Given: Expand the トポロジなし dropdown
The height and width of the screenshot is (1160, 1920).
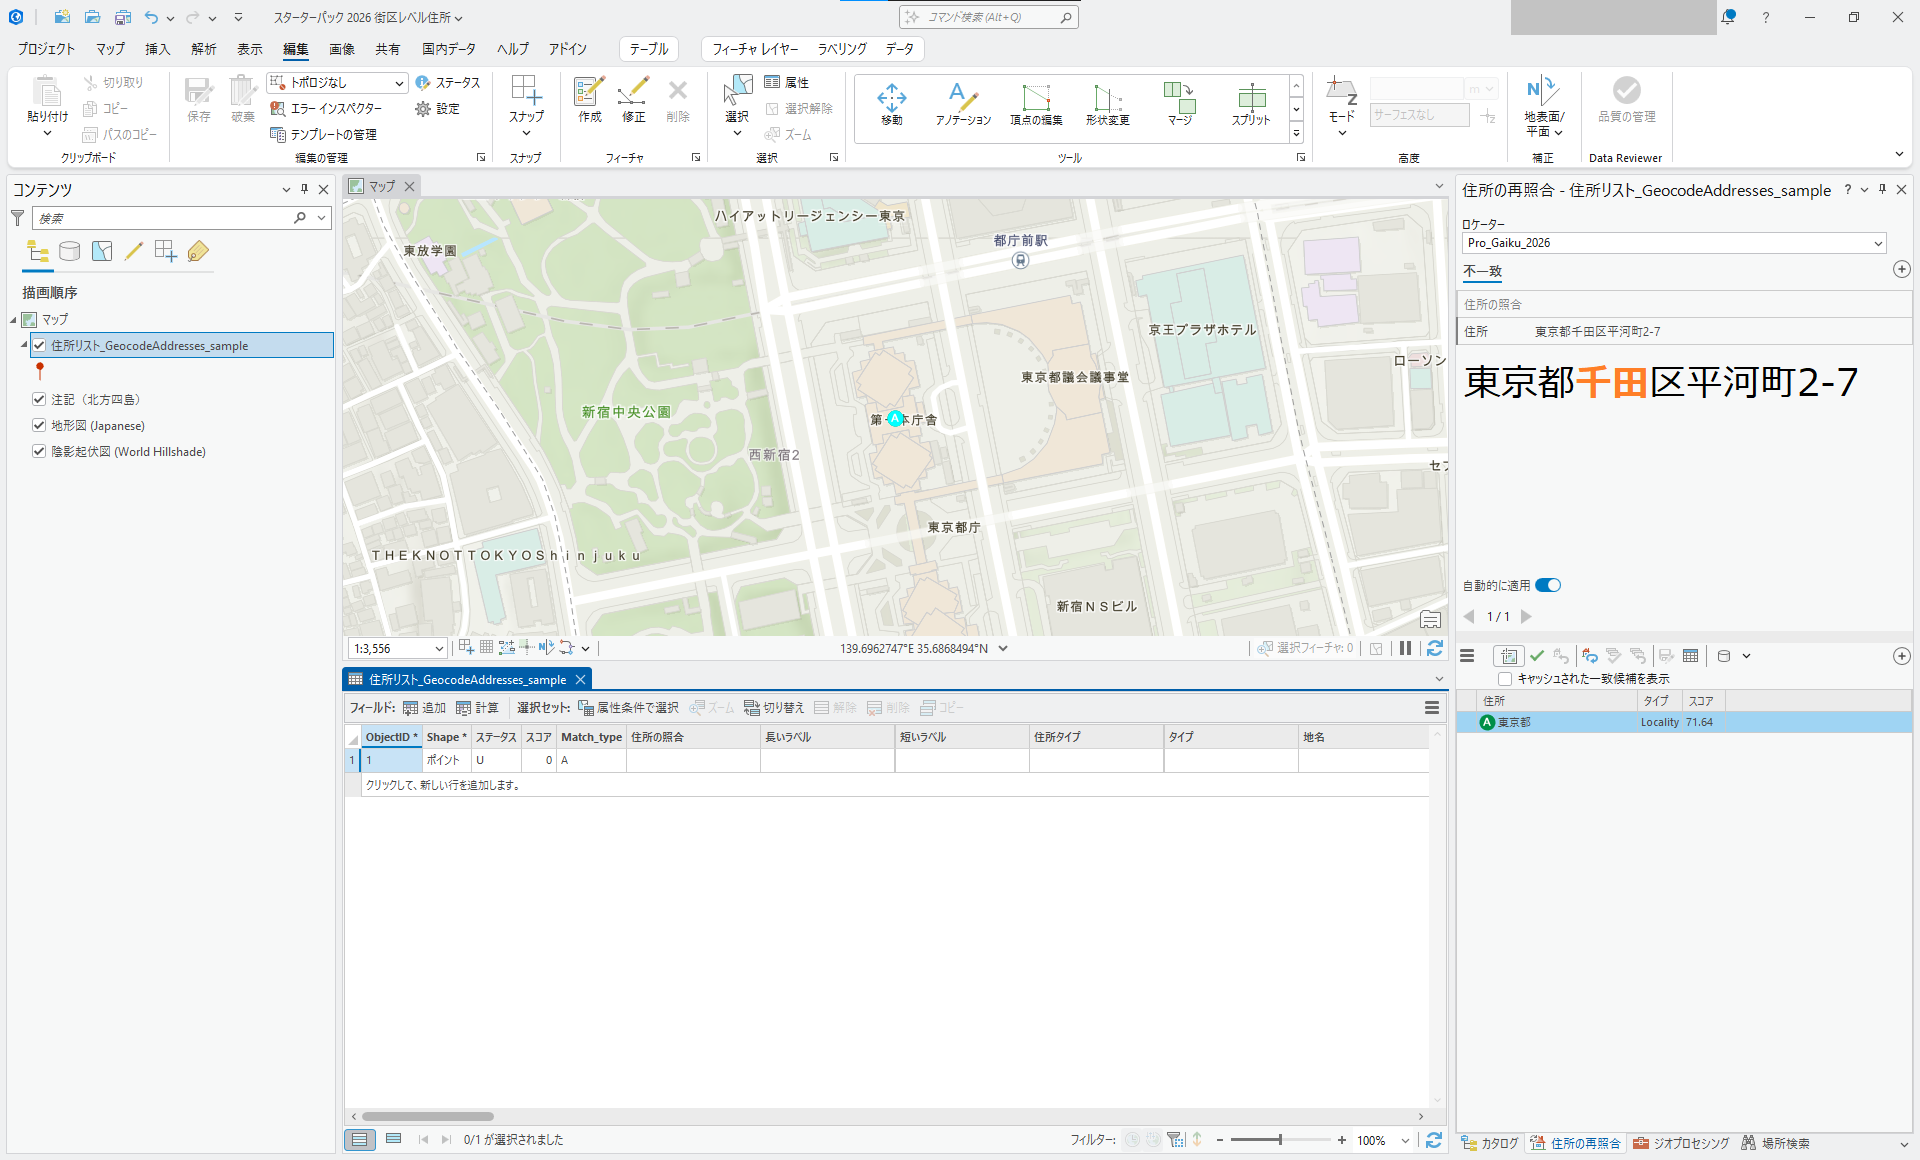Looking at the screenshot, I should 399,83.
